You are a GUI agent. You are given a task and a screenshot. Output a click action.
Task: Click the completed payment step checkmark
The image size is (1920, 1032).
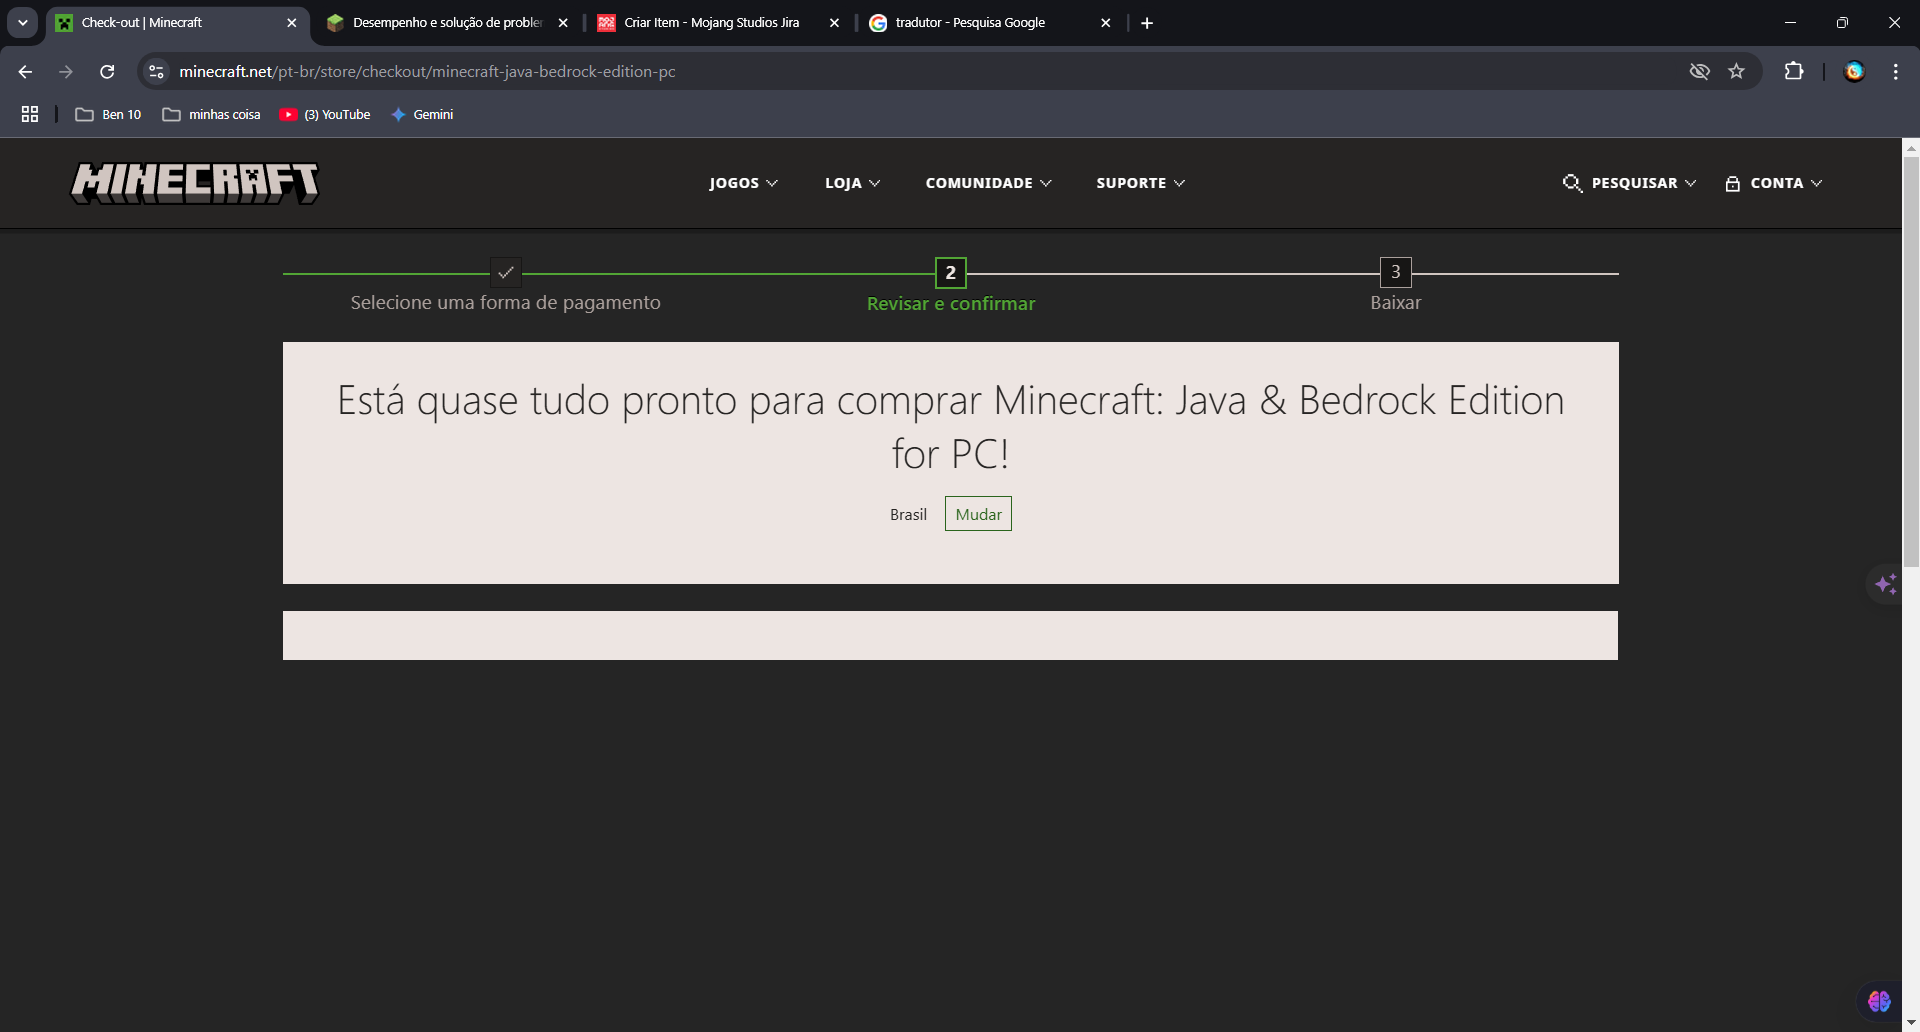click(506, 272)
